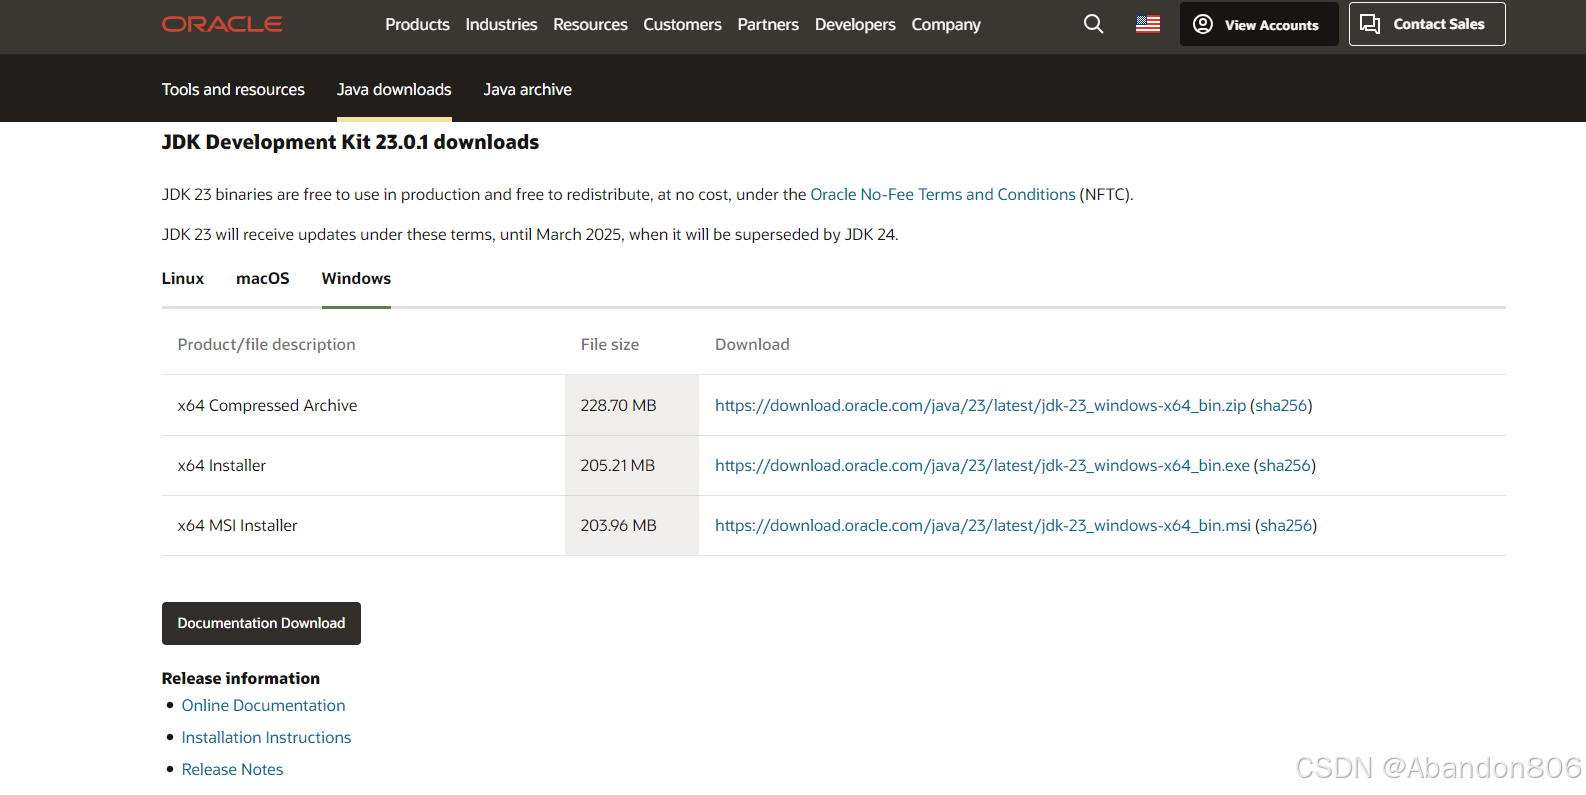Open the Installation Instructions link
The image size is (1586, 795).
pos(266,737)
